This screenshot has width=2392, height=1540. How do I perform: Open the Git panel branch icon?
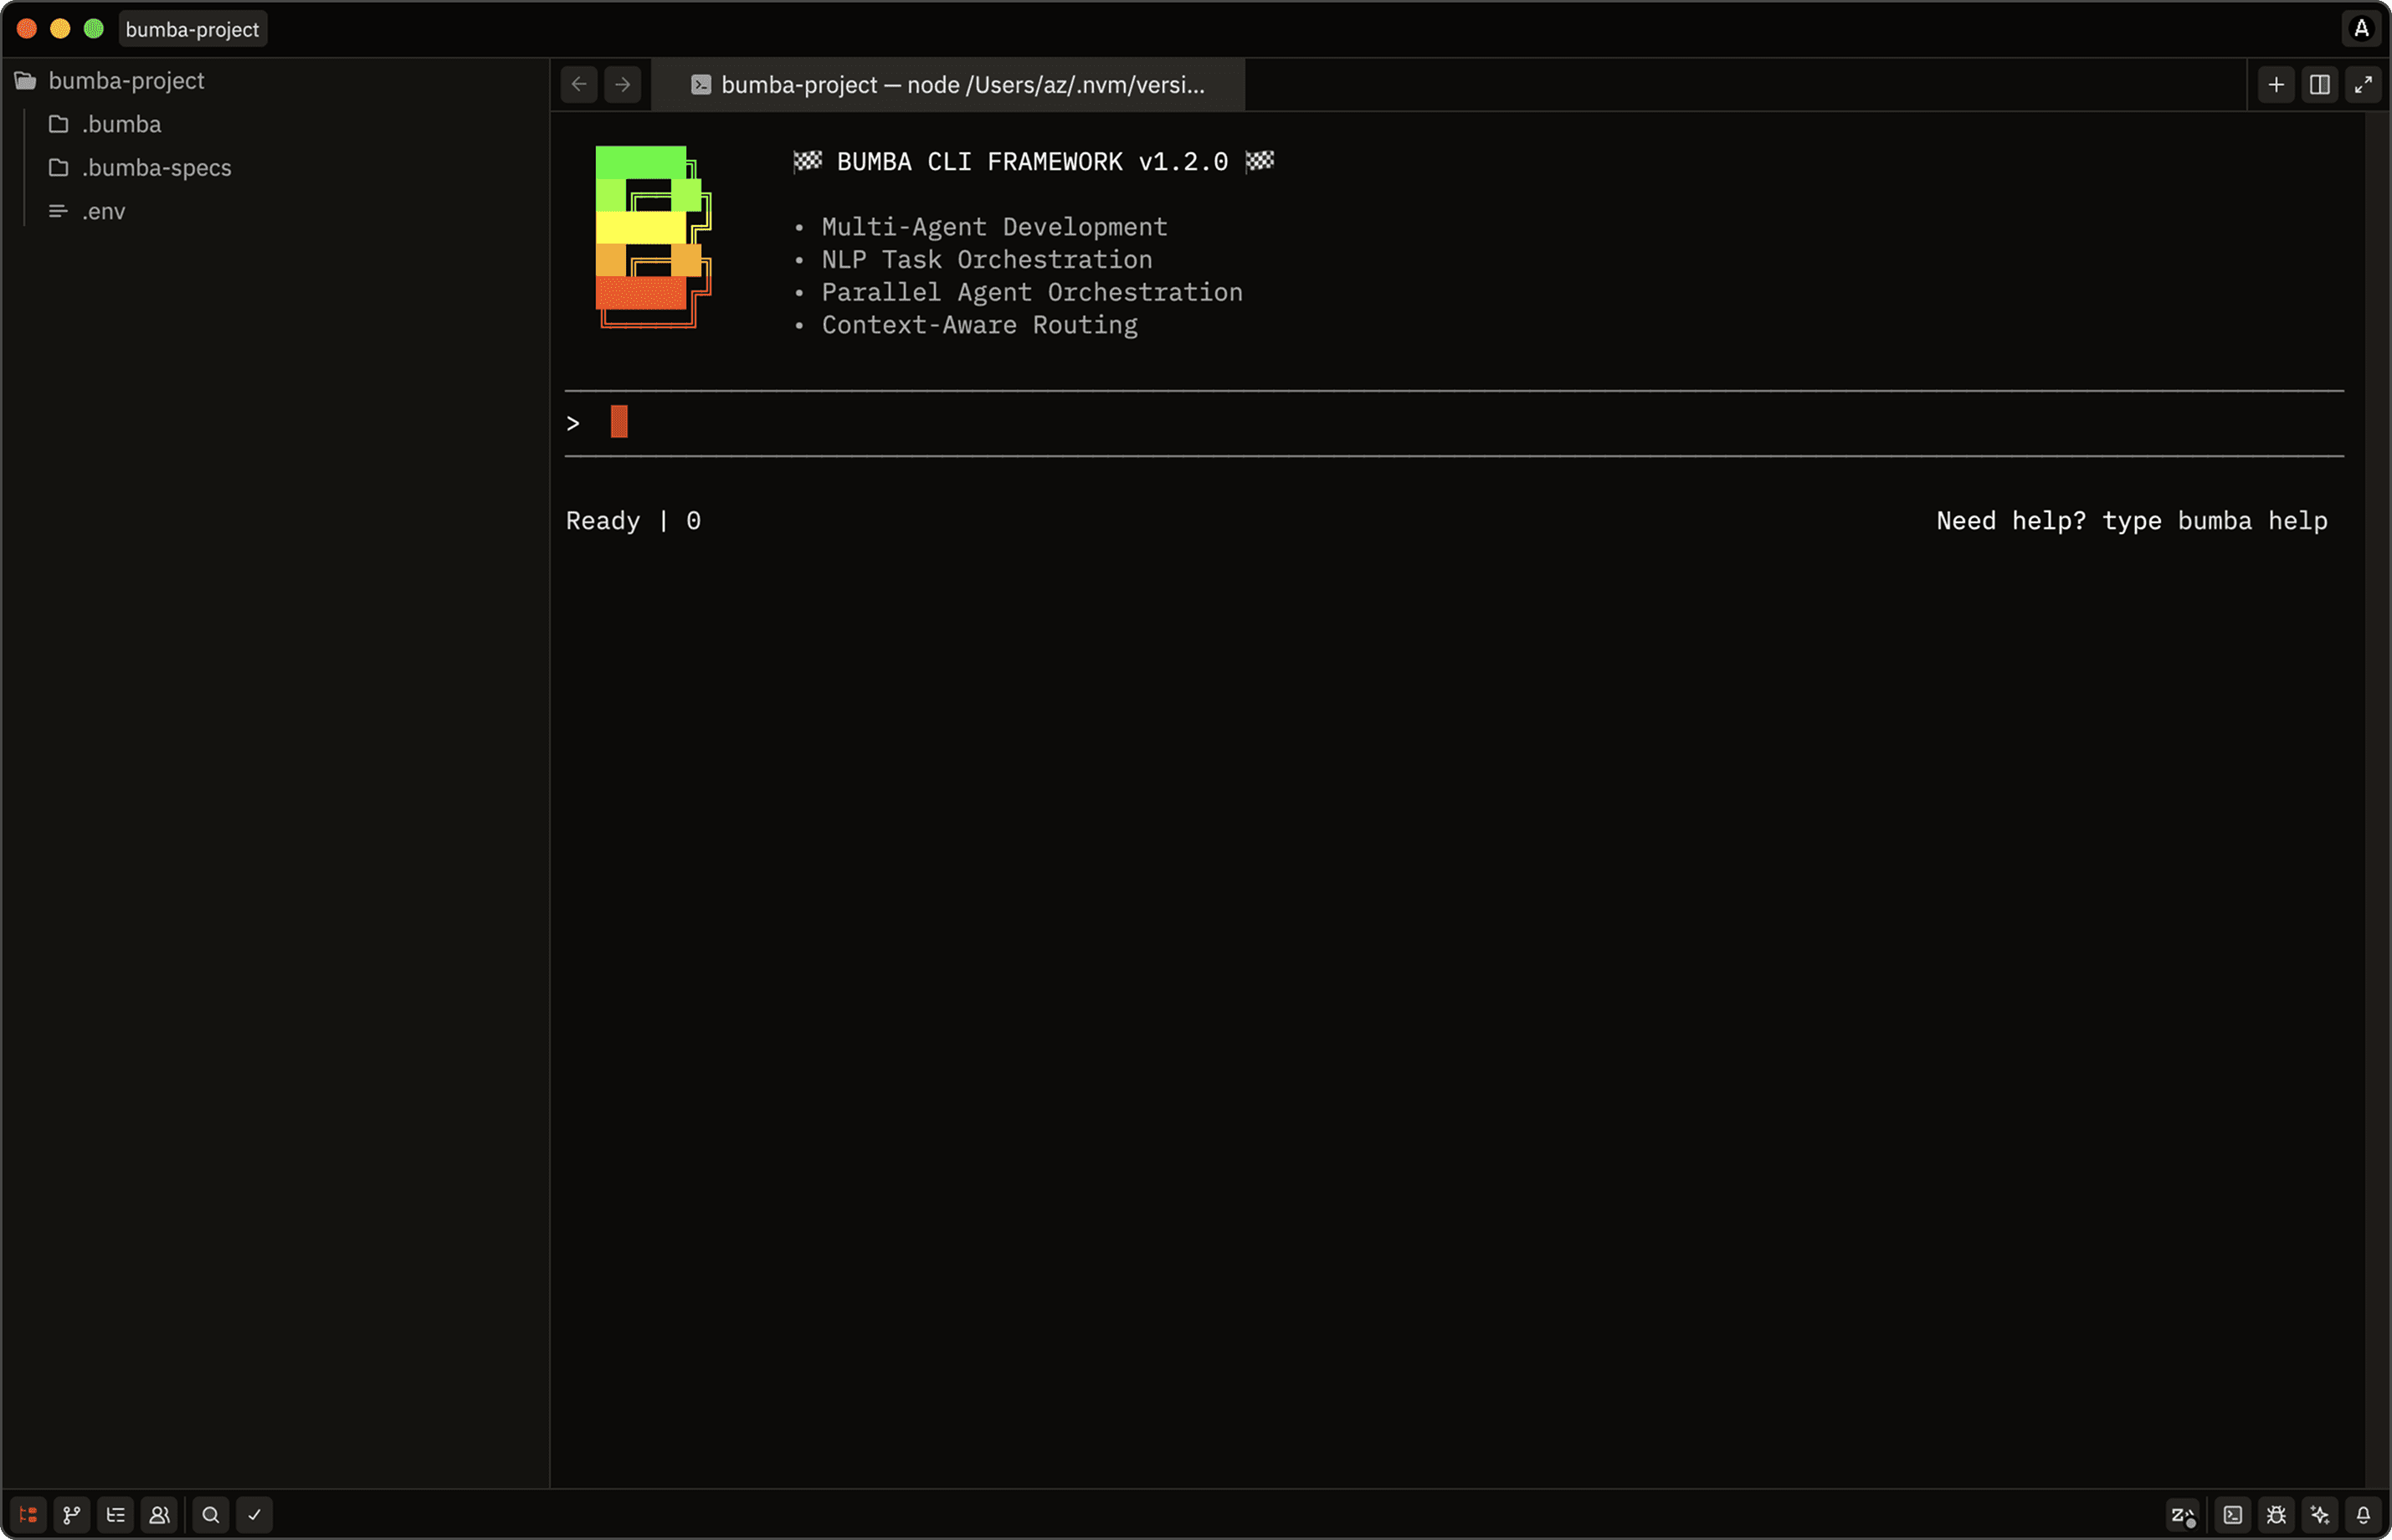72,1514
